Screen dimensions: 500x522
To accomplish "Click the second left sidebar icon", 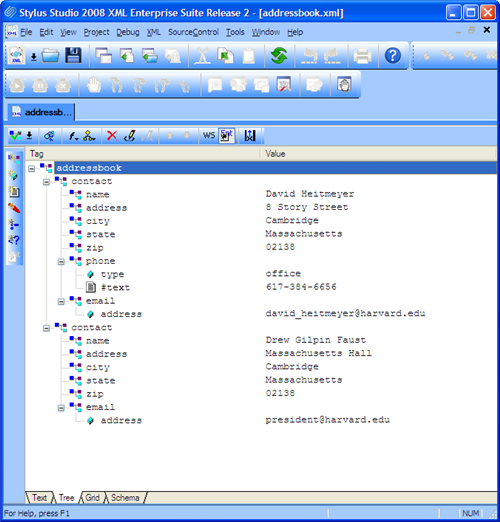I will [14, 175].
